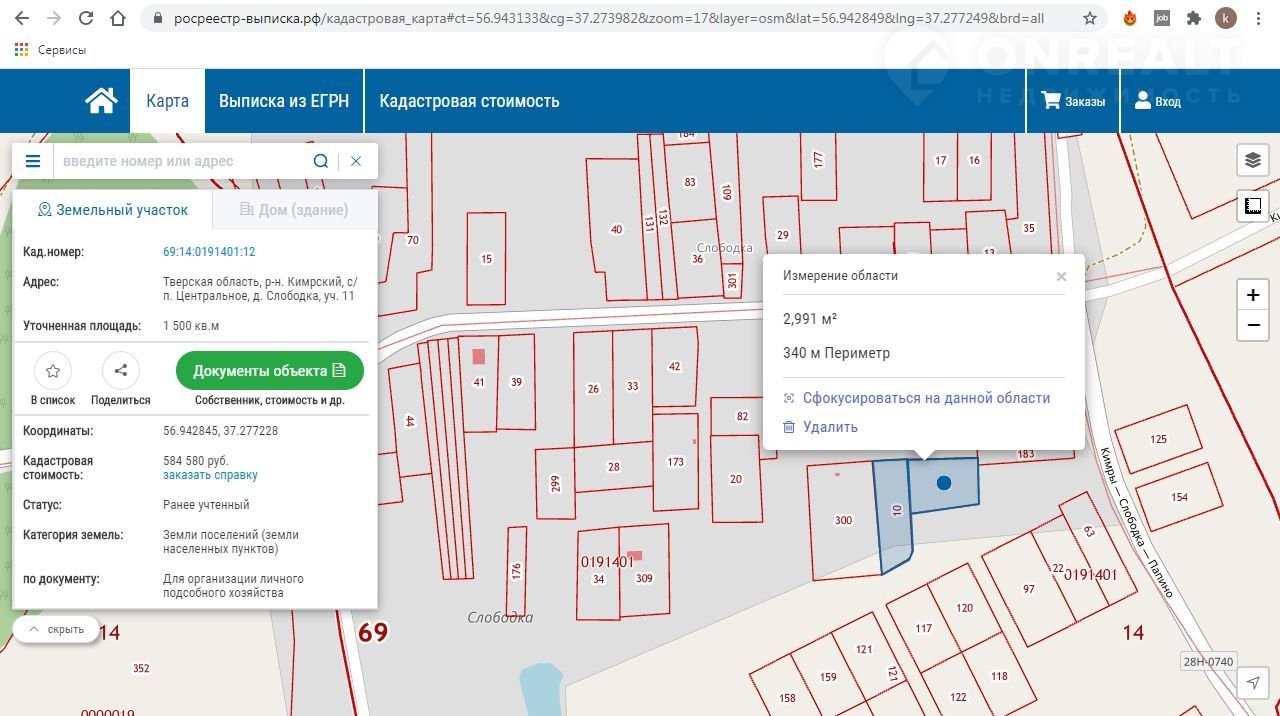Activate the ruler measurement tool
The image size is (1280, 716).
[x=1252, y=207]
